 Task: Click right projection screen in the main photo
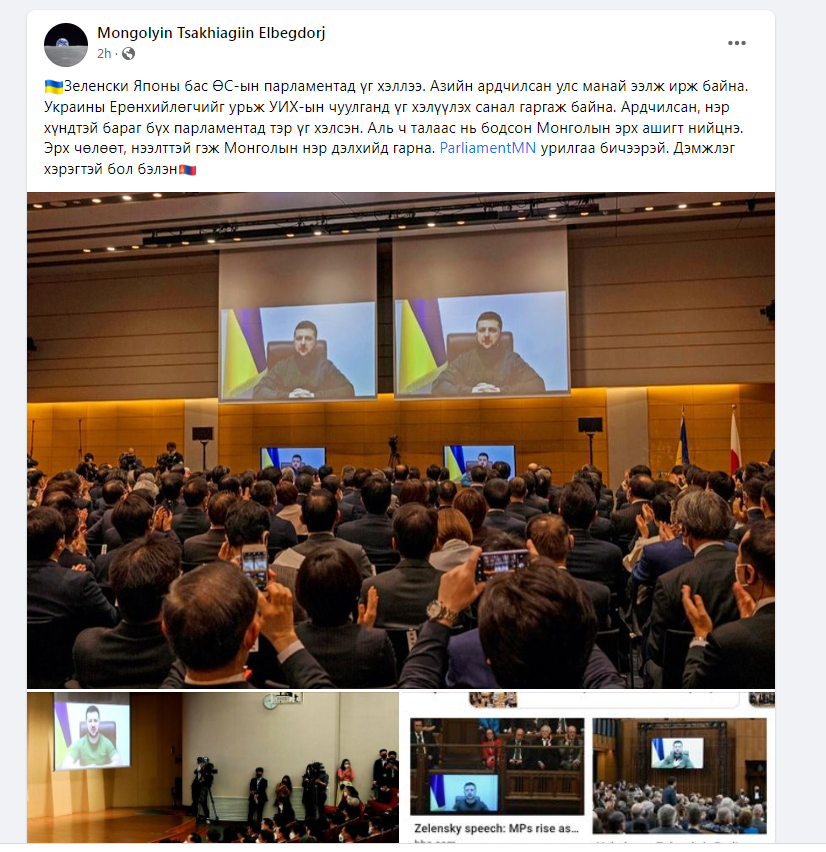481,343
